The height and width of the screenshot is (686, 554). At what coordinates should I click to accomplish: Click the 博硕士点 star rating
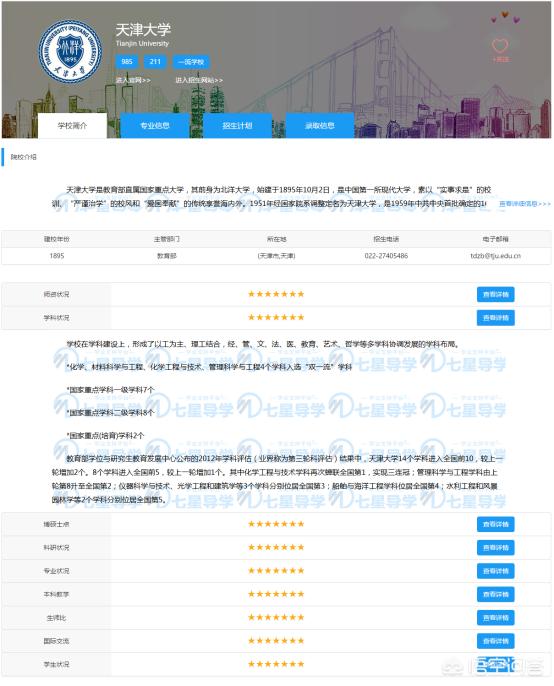(x=276, y=524)
